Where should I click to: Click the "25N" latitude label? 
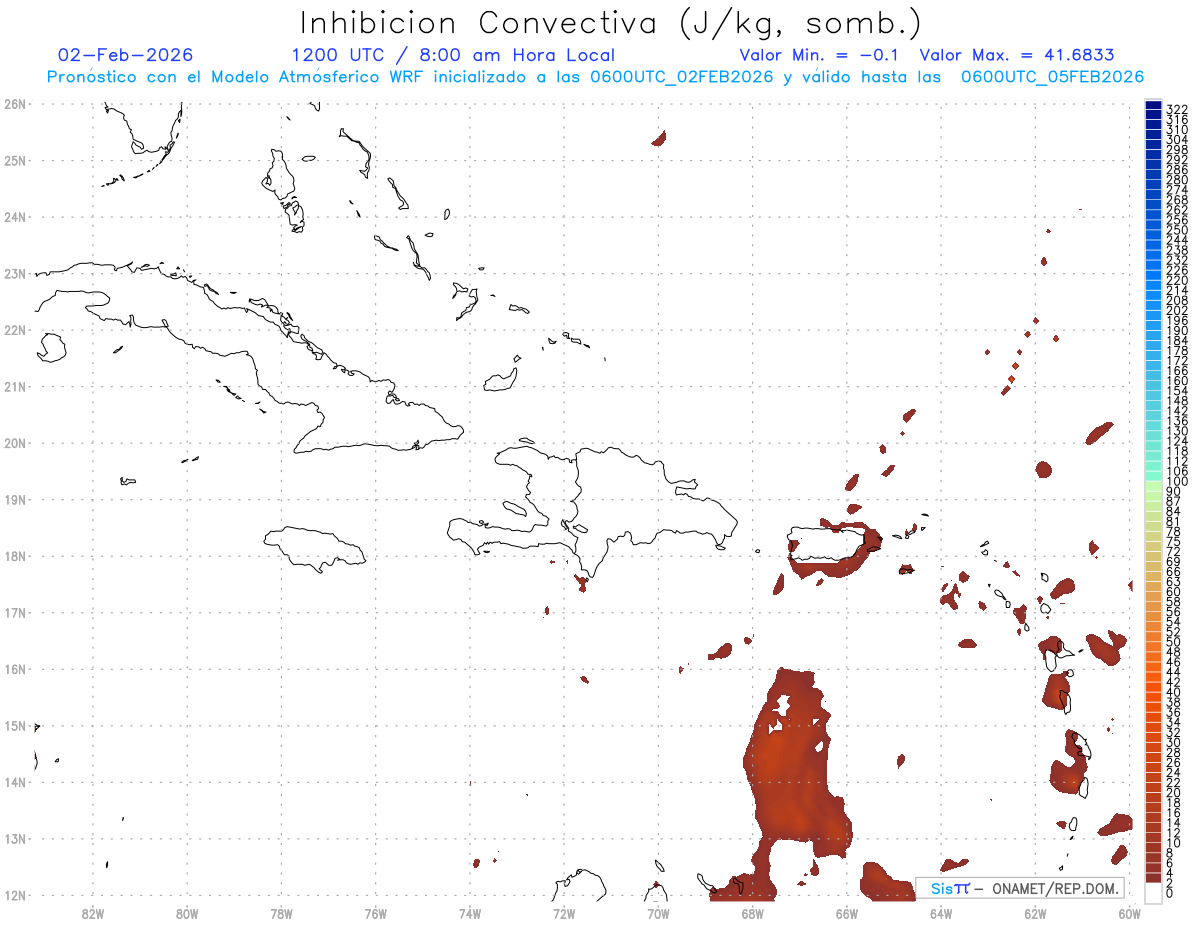14,160
